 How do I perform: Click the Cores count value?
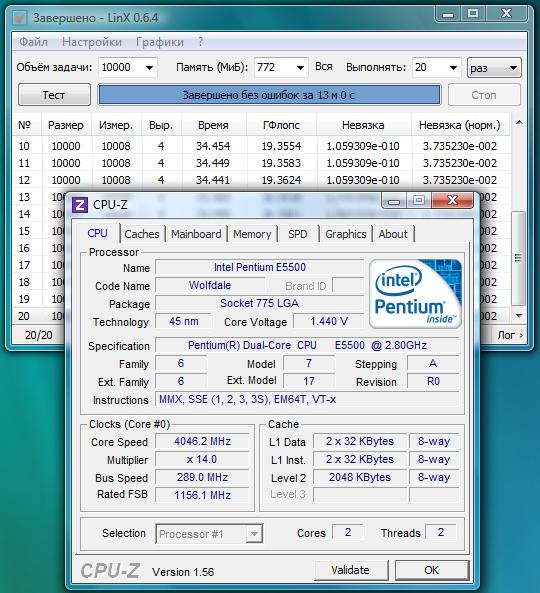(x=348, y=532)
